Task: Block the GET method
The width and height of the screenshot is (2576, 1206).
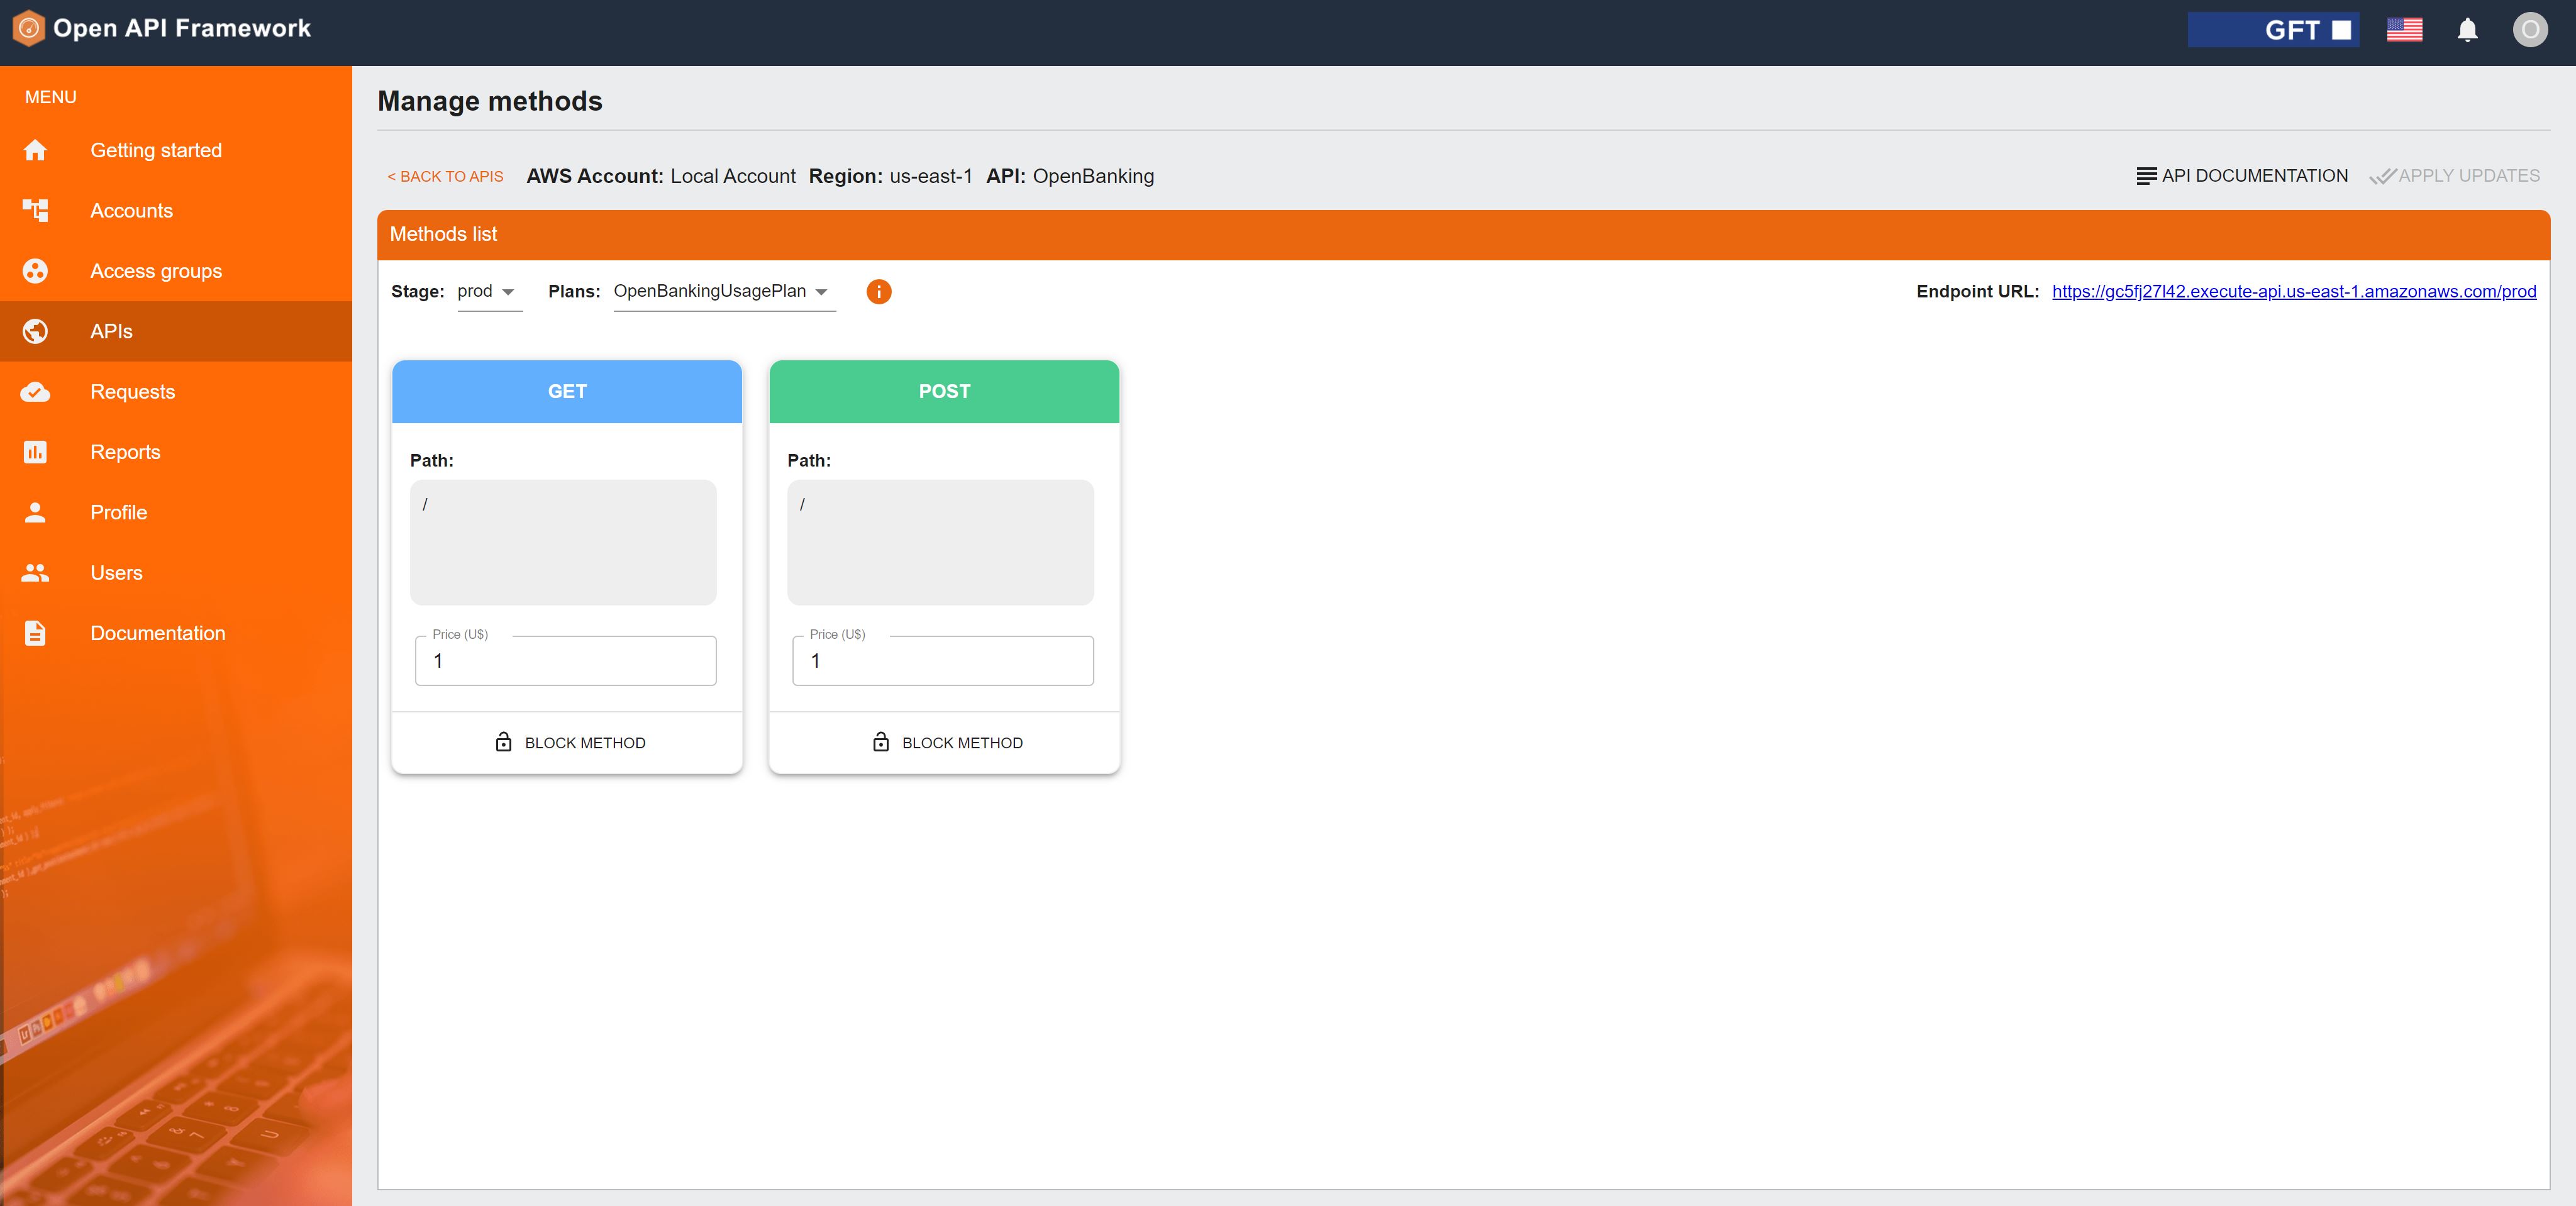Action: point(567,743)
